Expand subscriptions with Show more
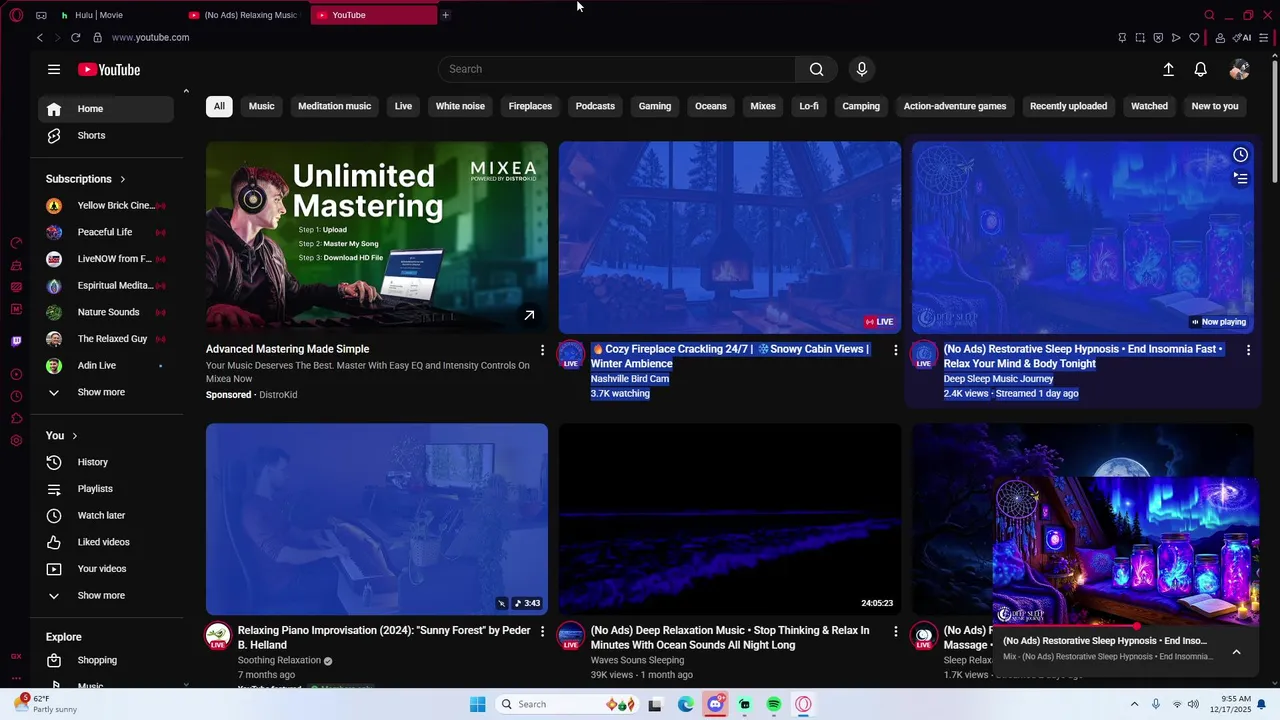Screen dimensions: 1280x720 (108, 392)
